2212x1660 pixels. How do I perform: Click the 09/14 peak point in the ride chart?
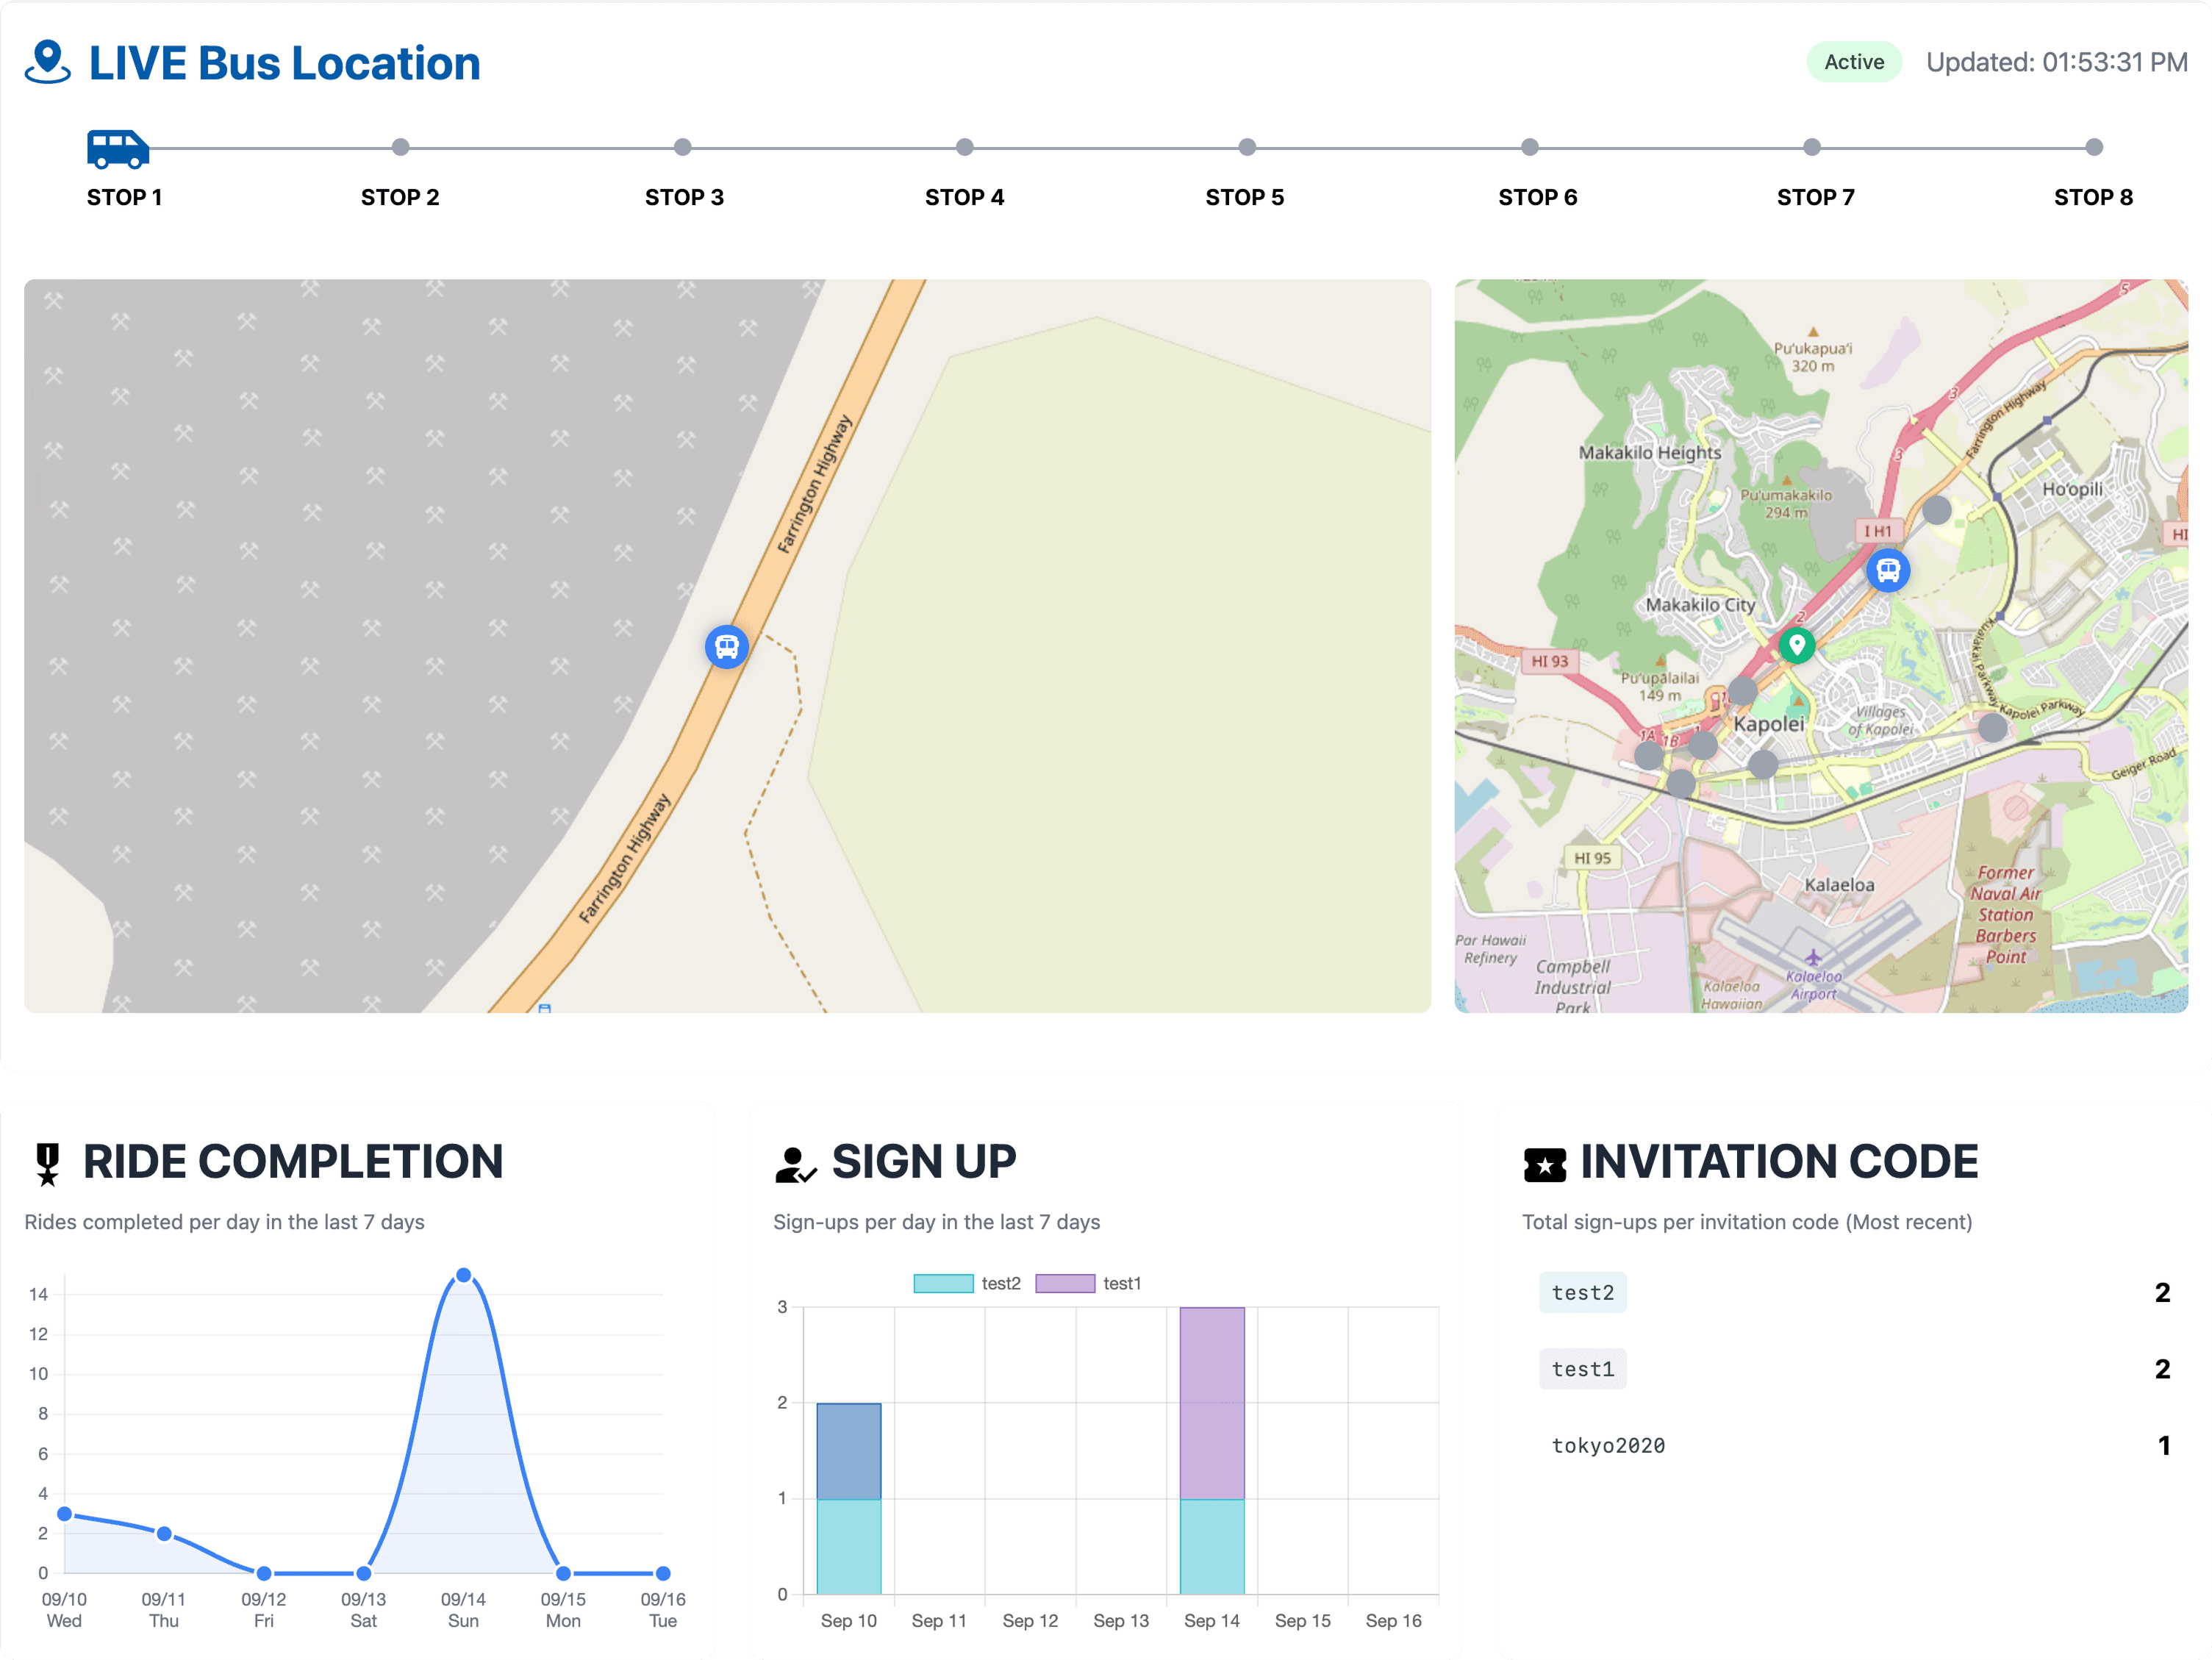pyautogui.click(x=463, y=1275)
